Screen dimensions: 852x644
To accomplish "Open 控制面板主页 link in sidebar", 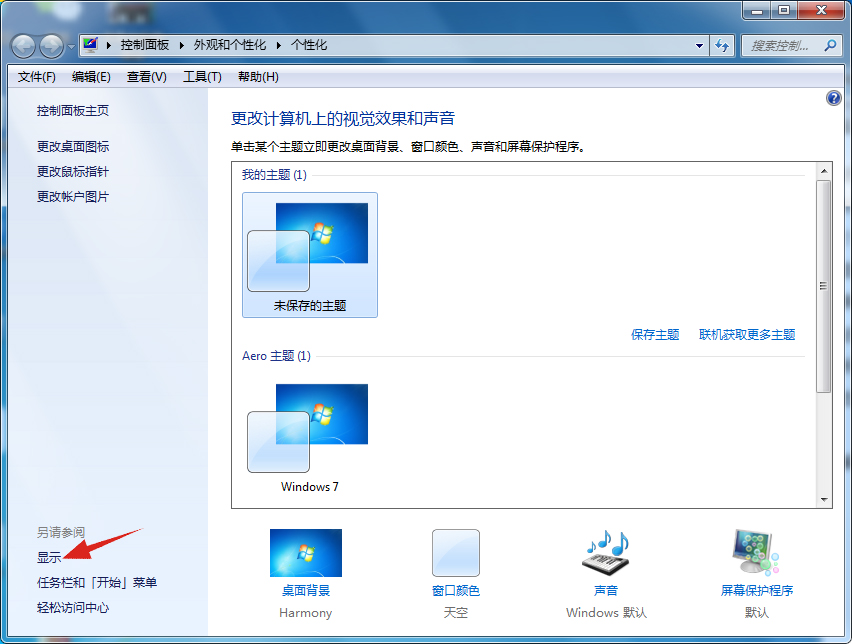I will [73, 111].
